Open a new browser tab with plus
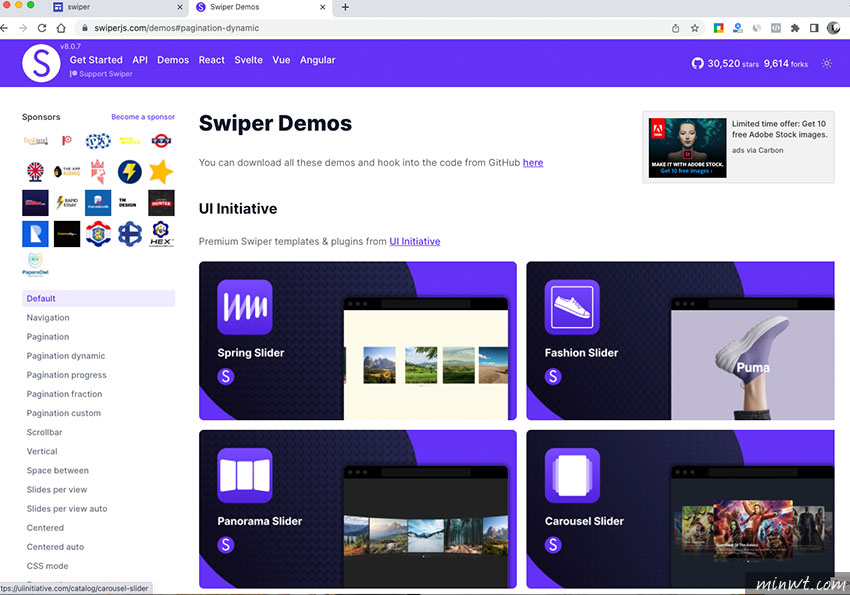This screenshot has height=595, width=850. (345, 7)
